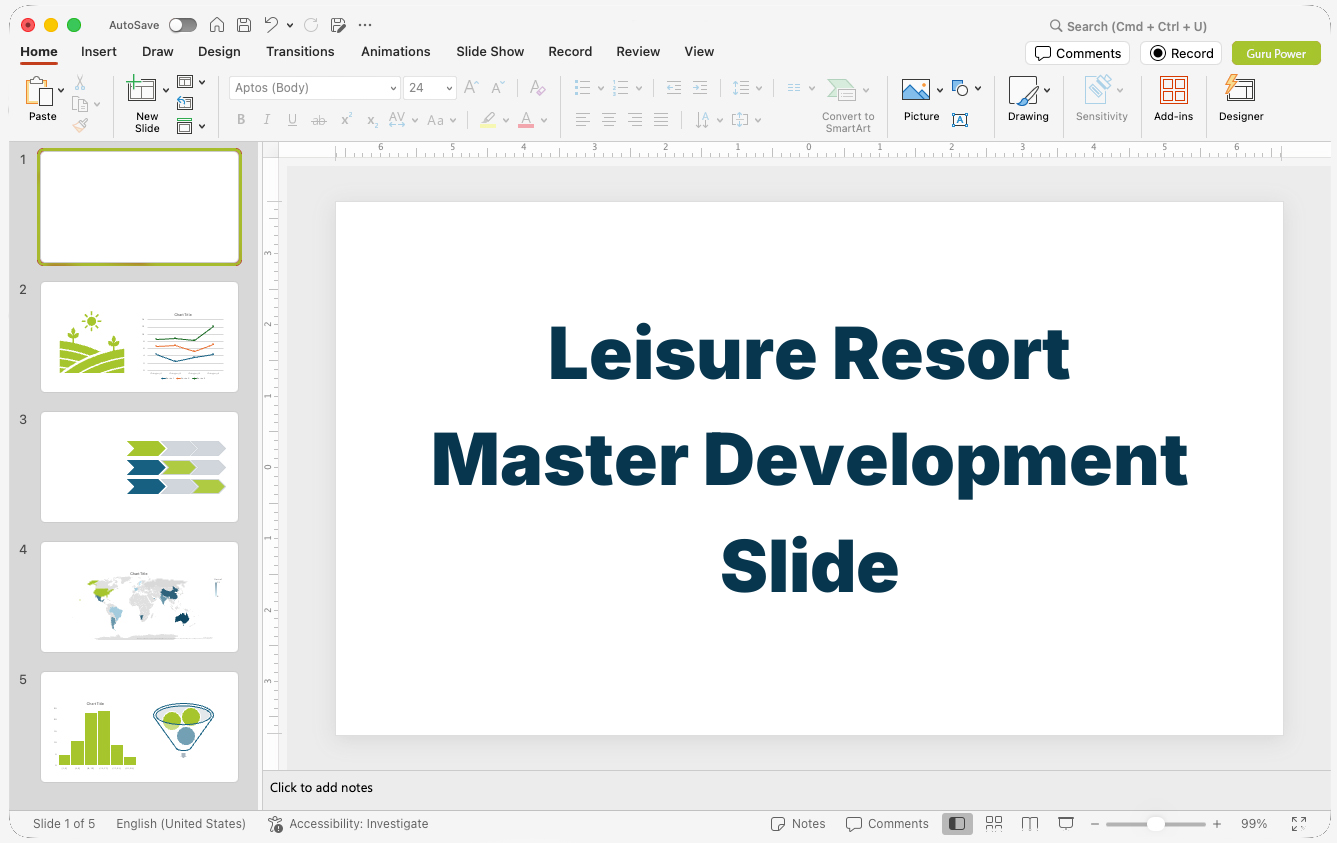Toggle the Notes pane from status bar
Viewport: 1337px width, 843px height.
pyautogui.click(x=798, y=824)
